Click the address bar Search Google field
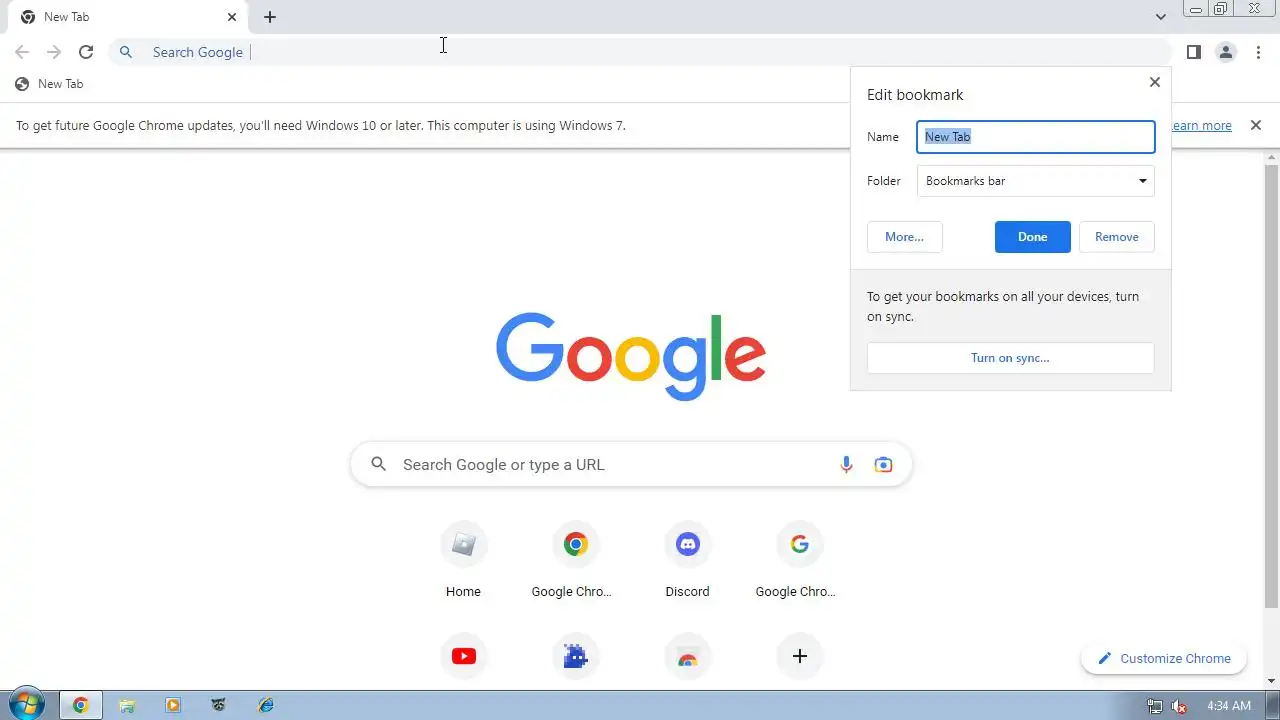The height and width of the screenshot is (720, 1280). [640, 52]
